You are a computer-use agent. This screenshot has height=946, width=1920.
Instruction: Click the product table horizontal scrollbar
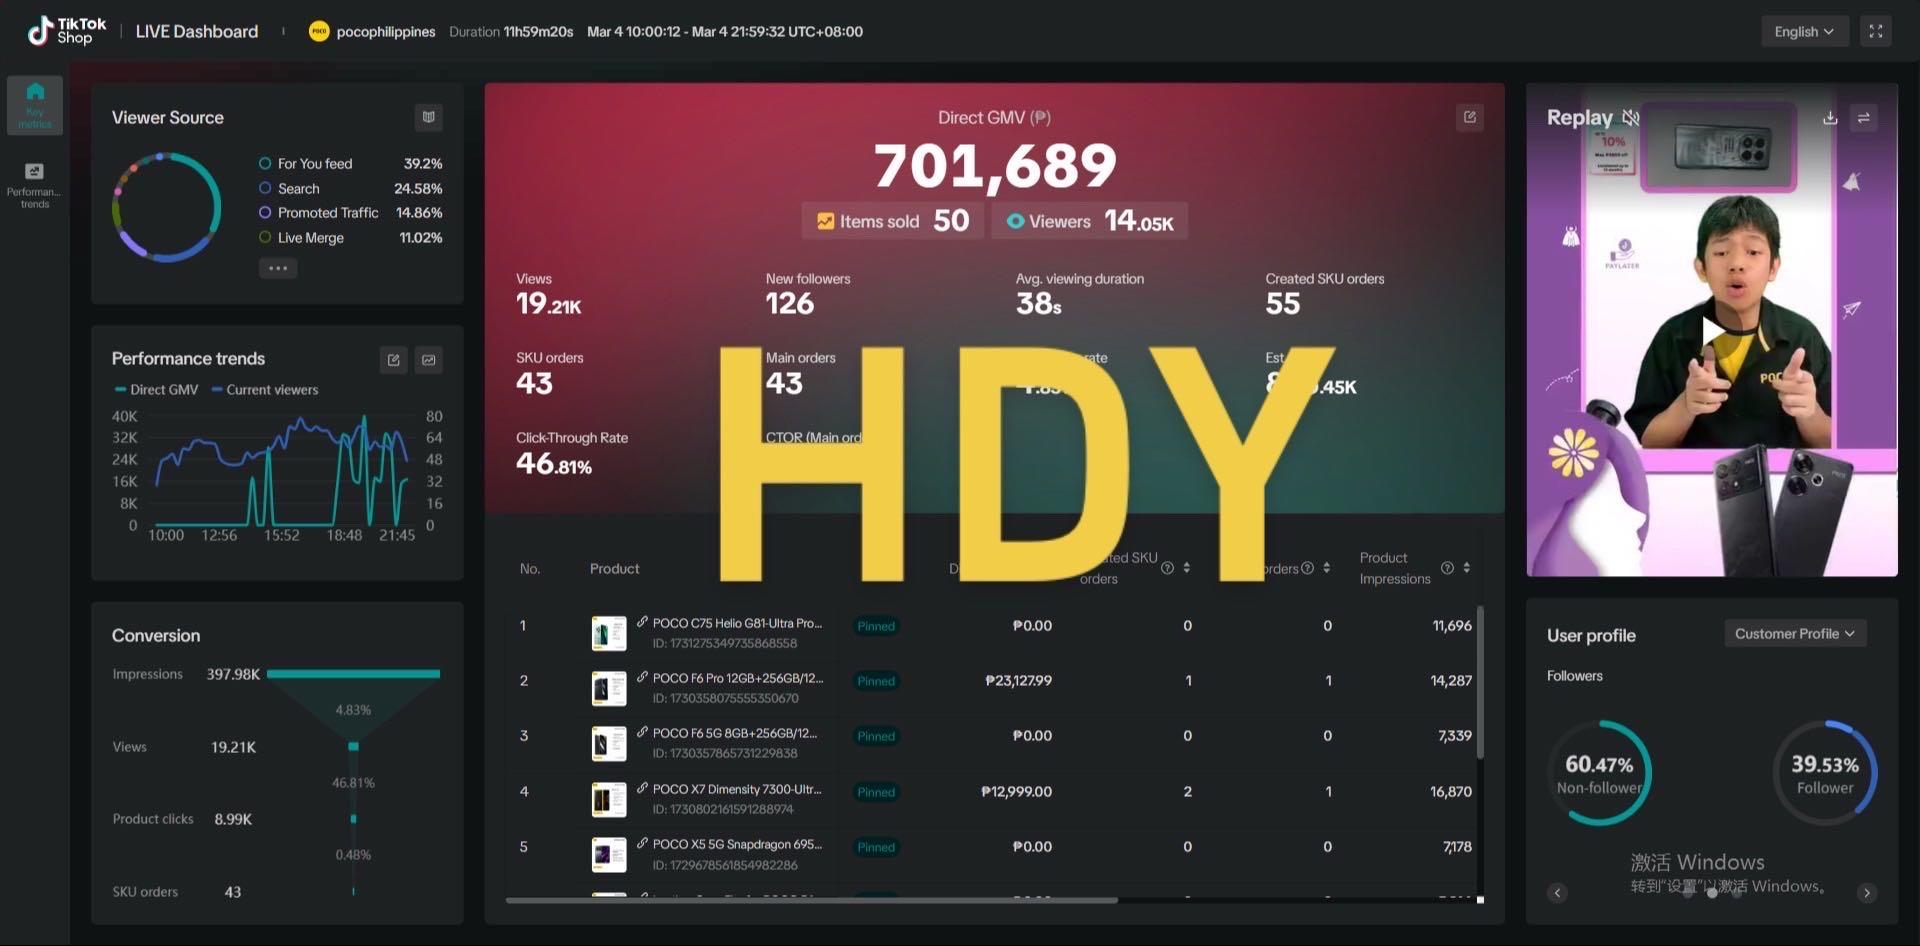click(811, 900)
